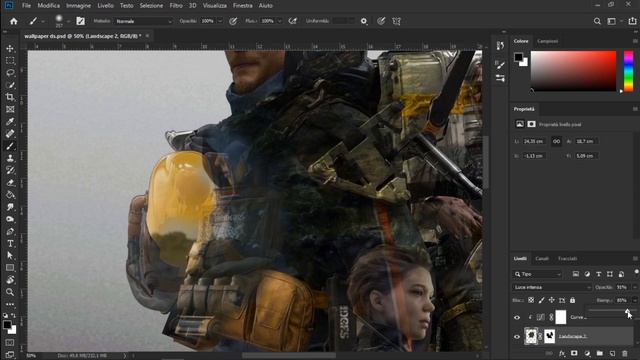640x360 pixels.
Task: Switch to the Tracciati tab
Action: (567, 259)
